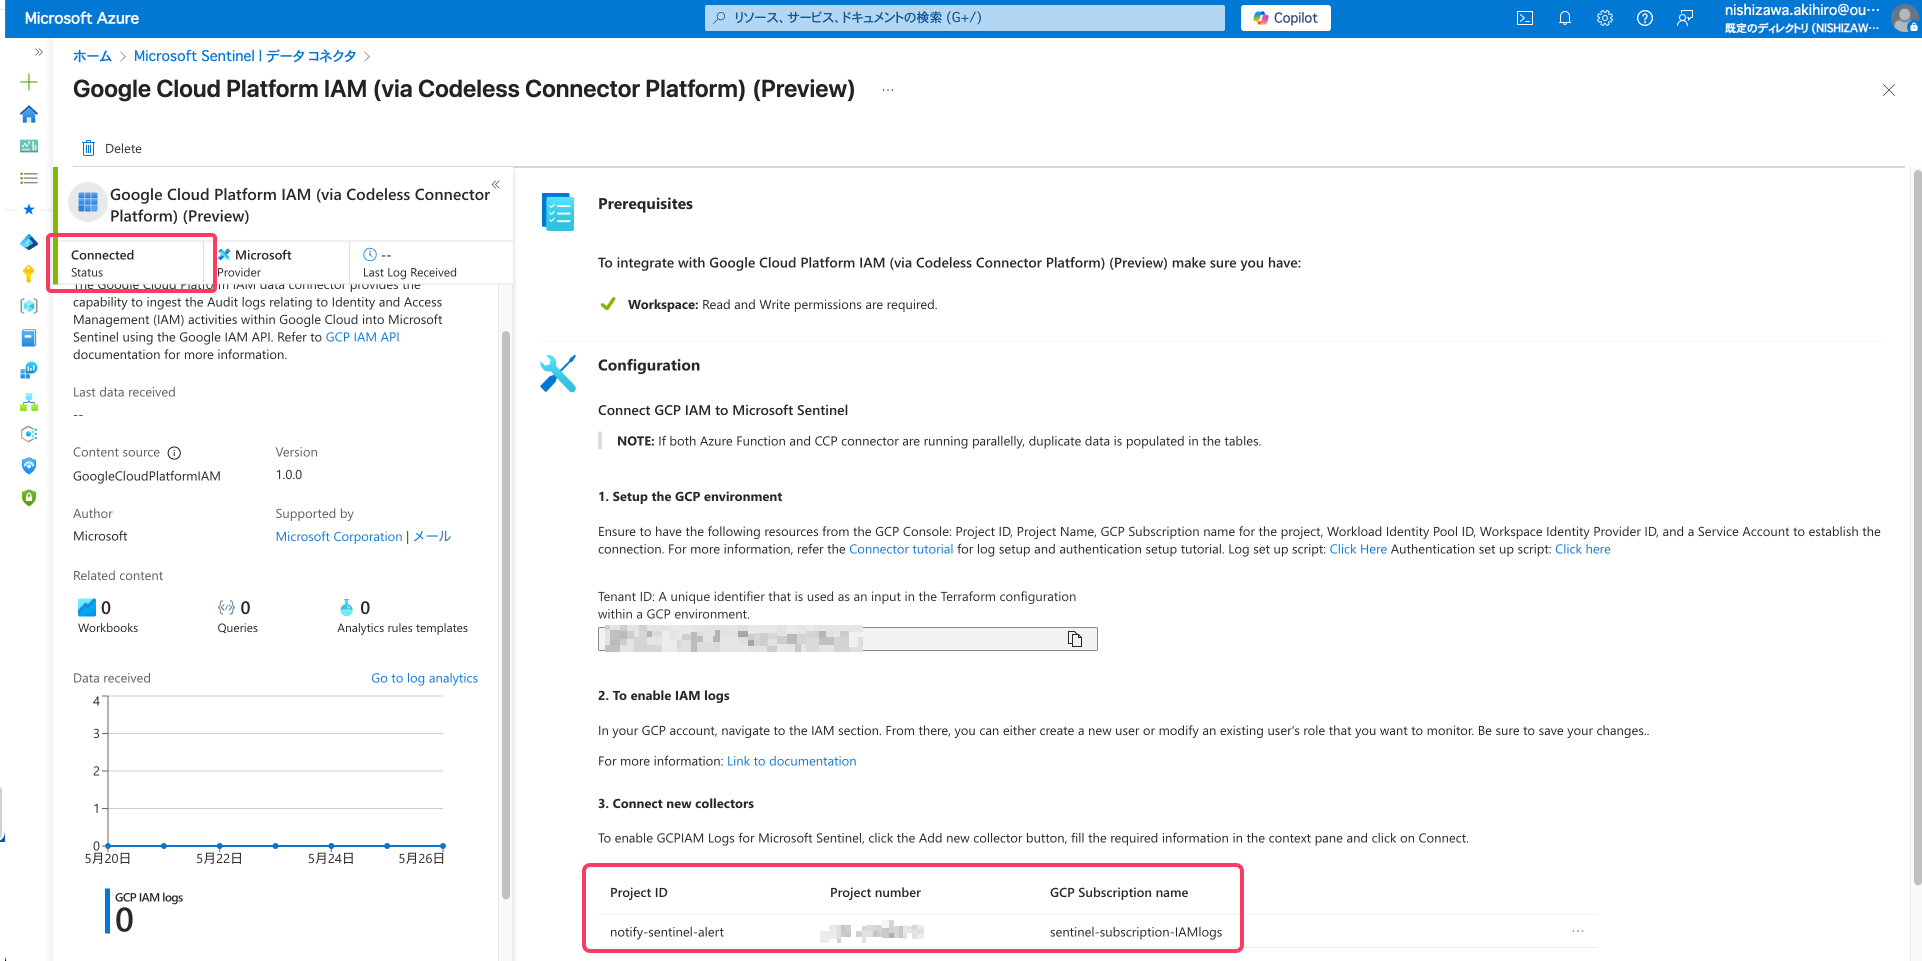Screen dimensions: 1922x961
Task: Open the log setup script Click Here link
Action: (x=1358, y=549)
